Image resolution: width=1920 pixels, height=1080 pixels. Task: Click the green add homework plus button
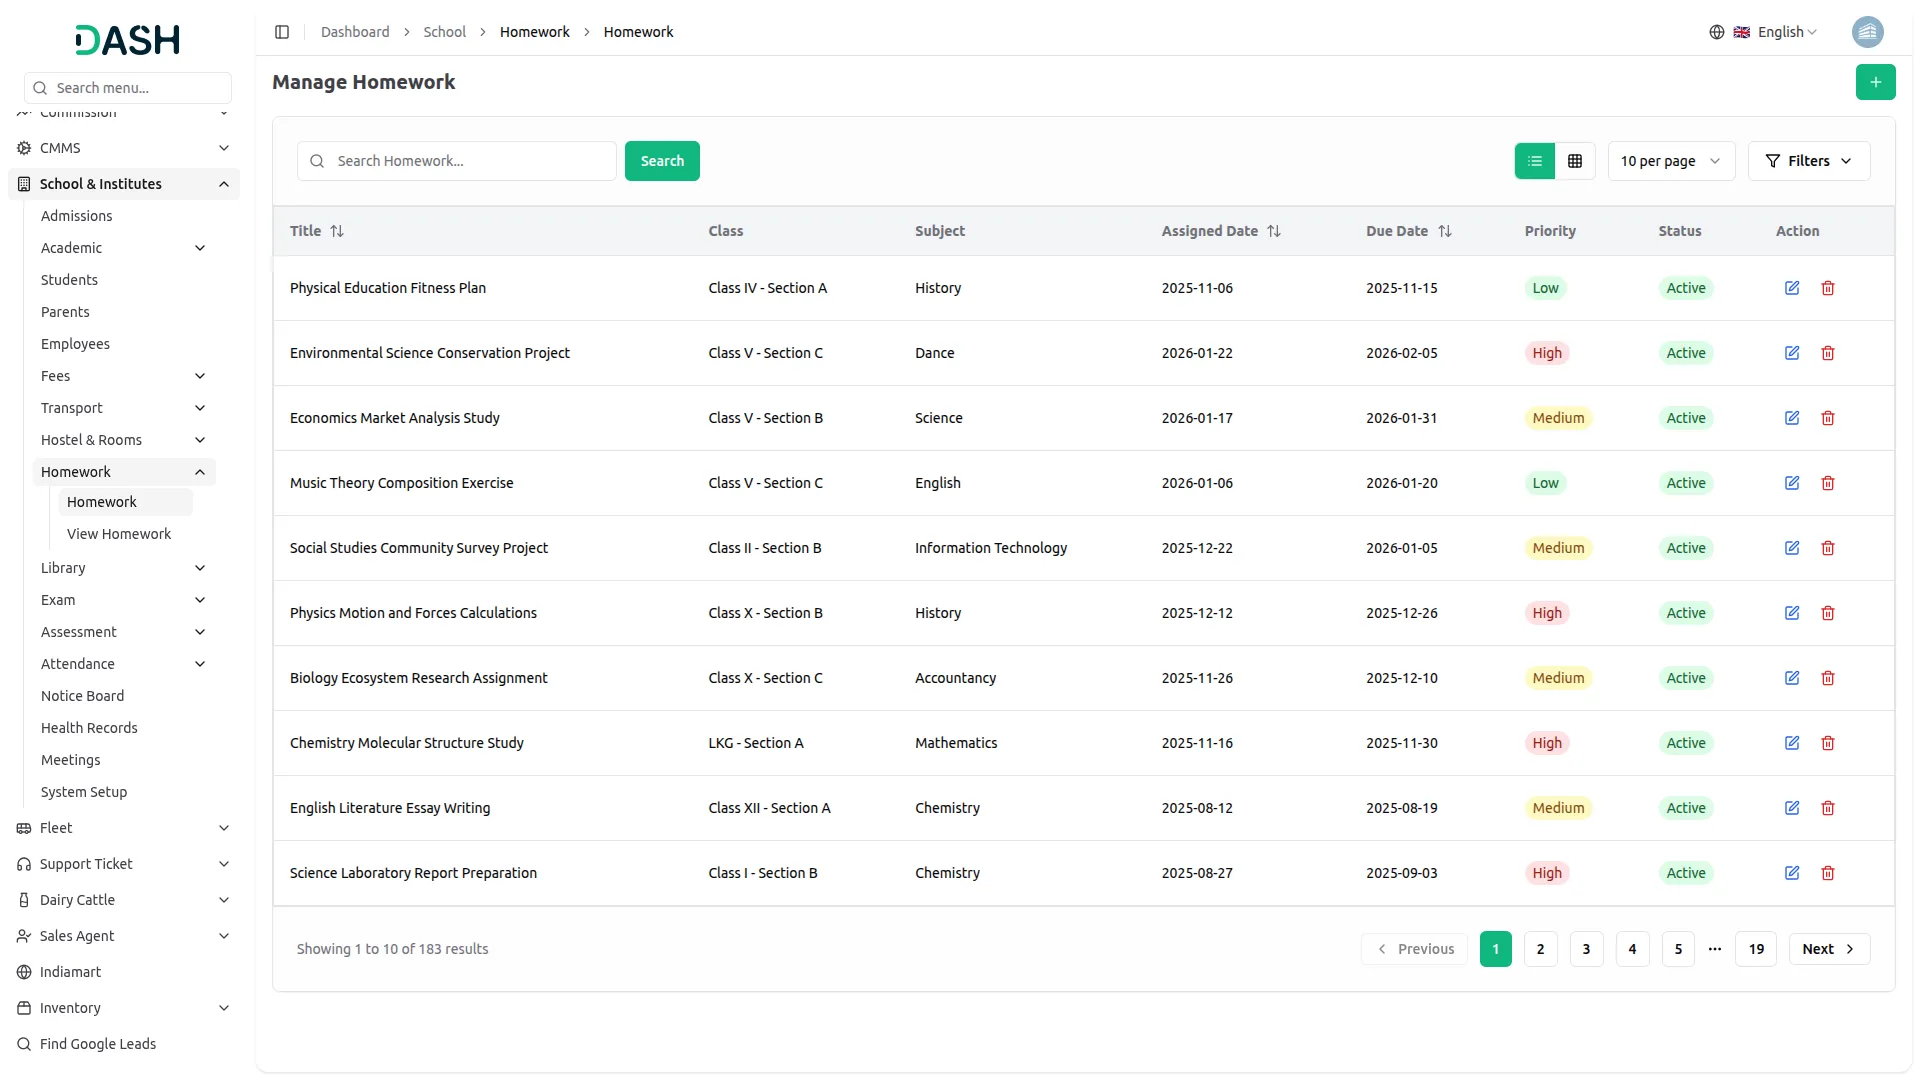pyautogui.click(x=1875, y=82)
